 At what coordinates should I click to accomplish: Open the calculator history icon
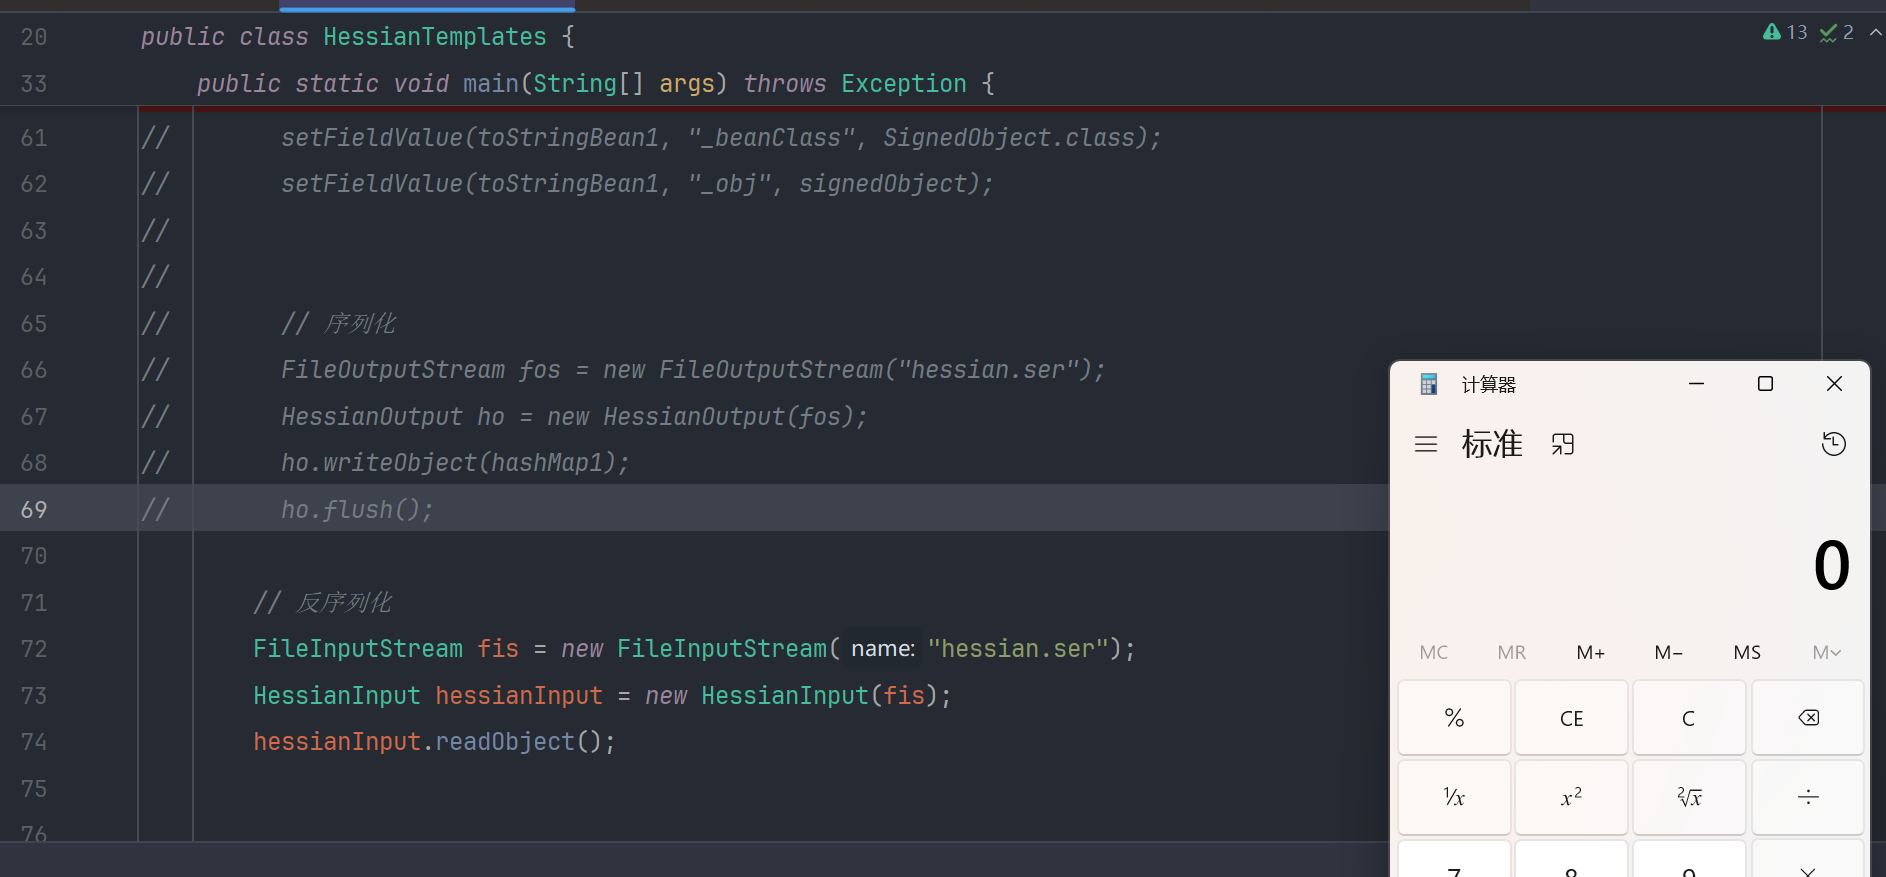1833,444
